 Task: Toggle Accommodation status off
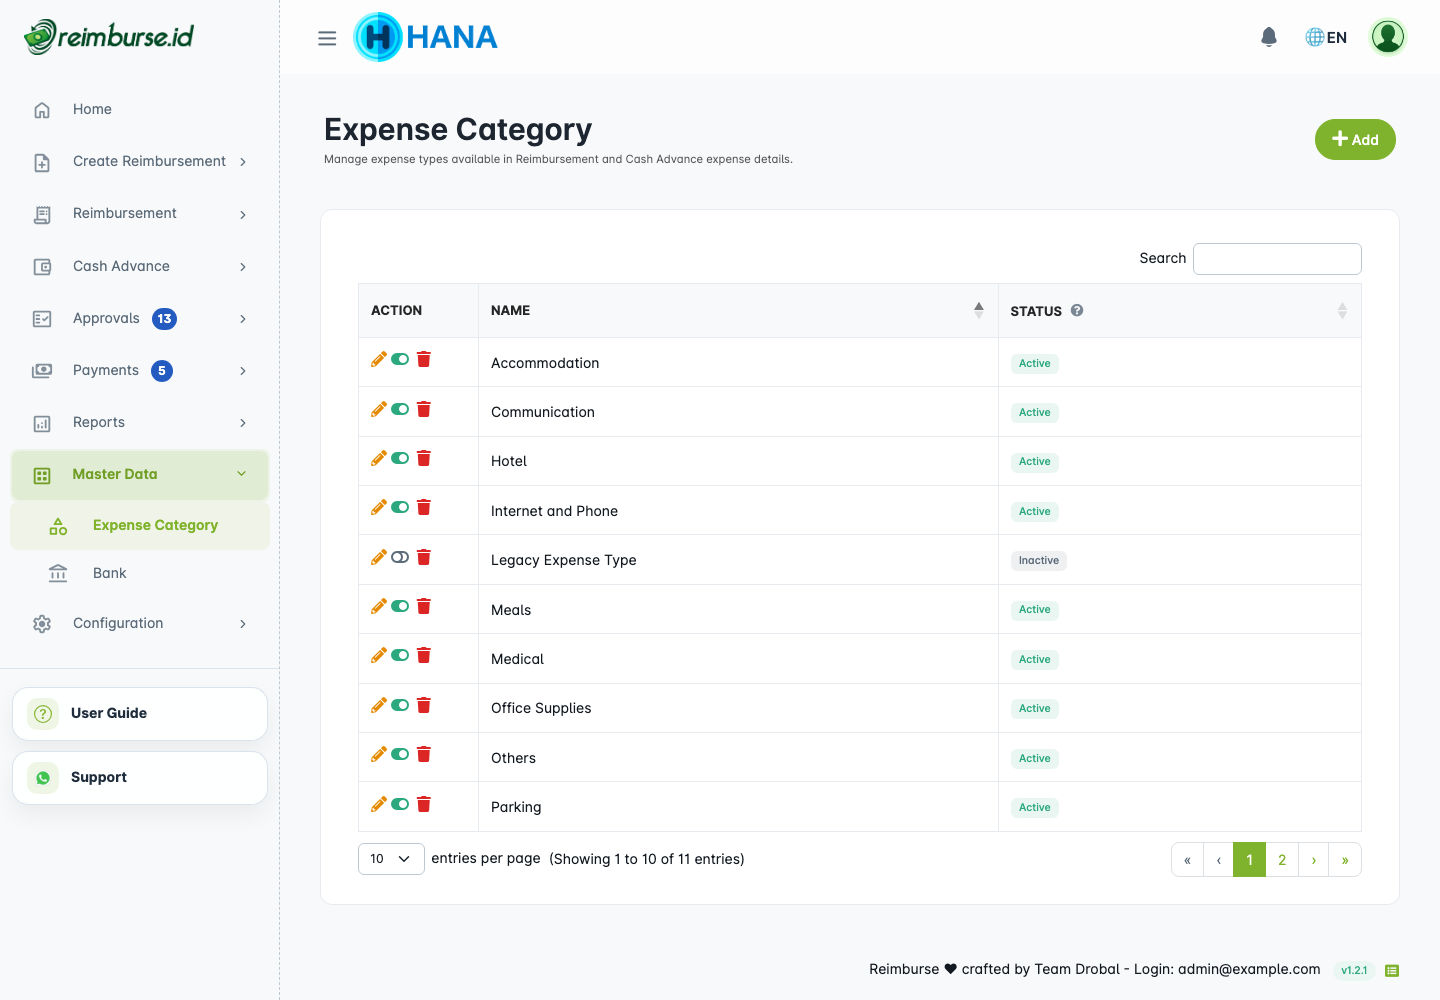pyautogui.click(x=400, y=359)
